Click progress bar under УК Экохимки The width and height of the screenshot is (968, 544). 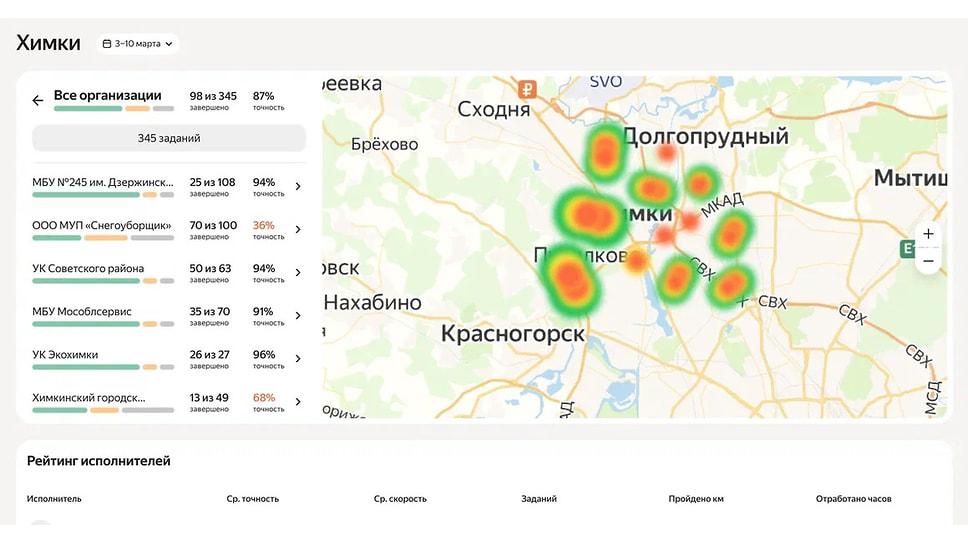pos(103,367)
